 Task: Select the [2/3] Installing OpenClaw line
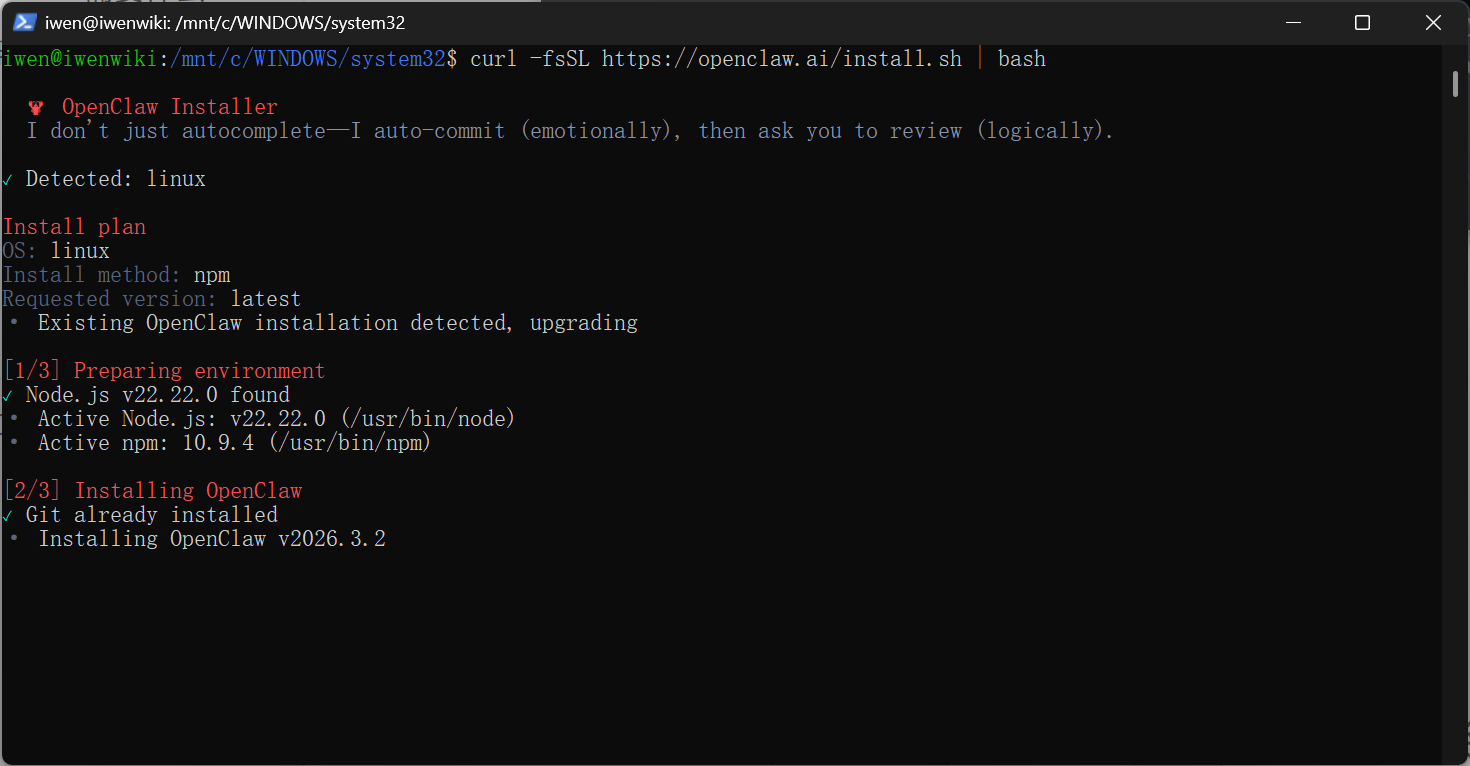[152, 491]
